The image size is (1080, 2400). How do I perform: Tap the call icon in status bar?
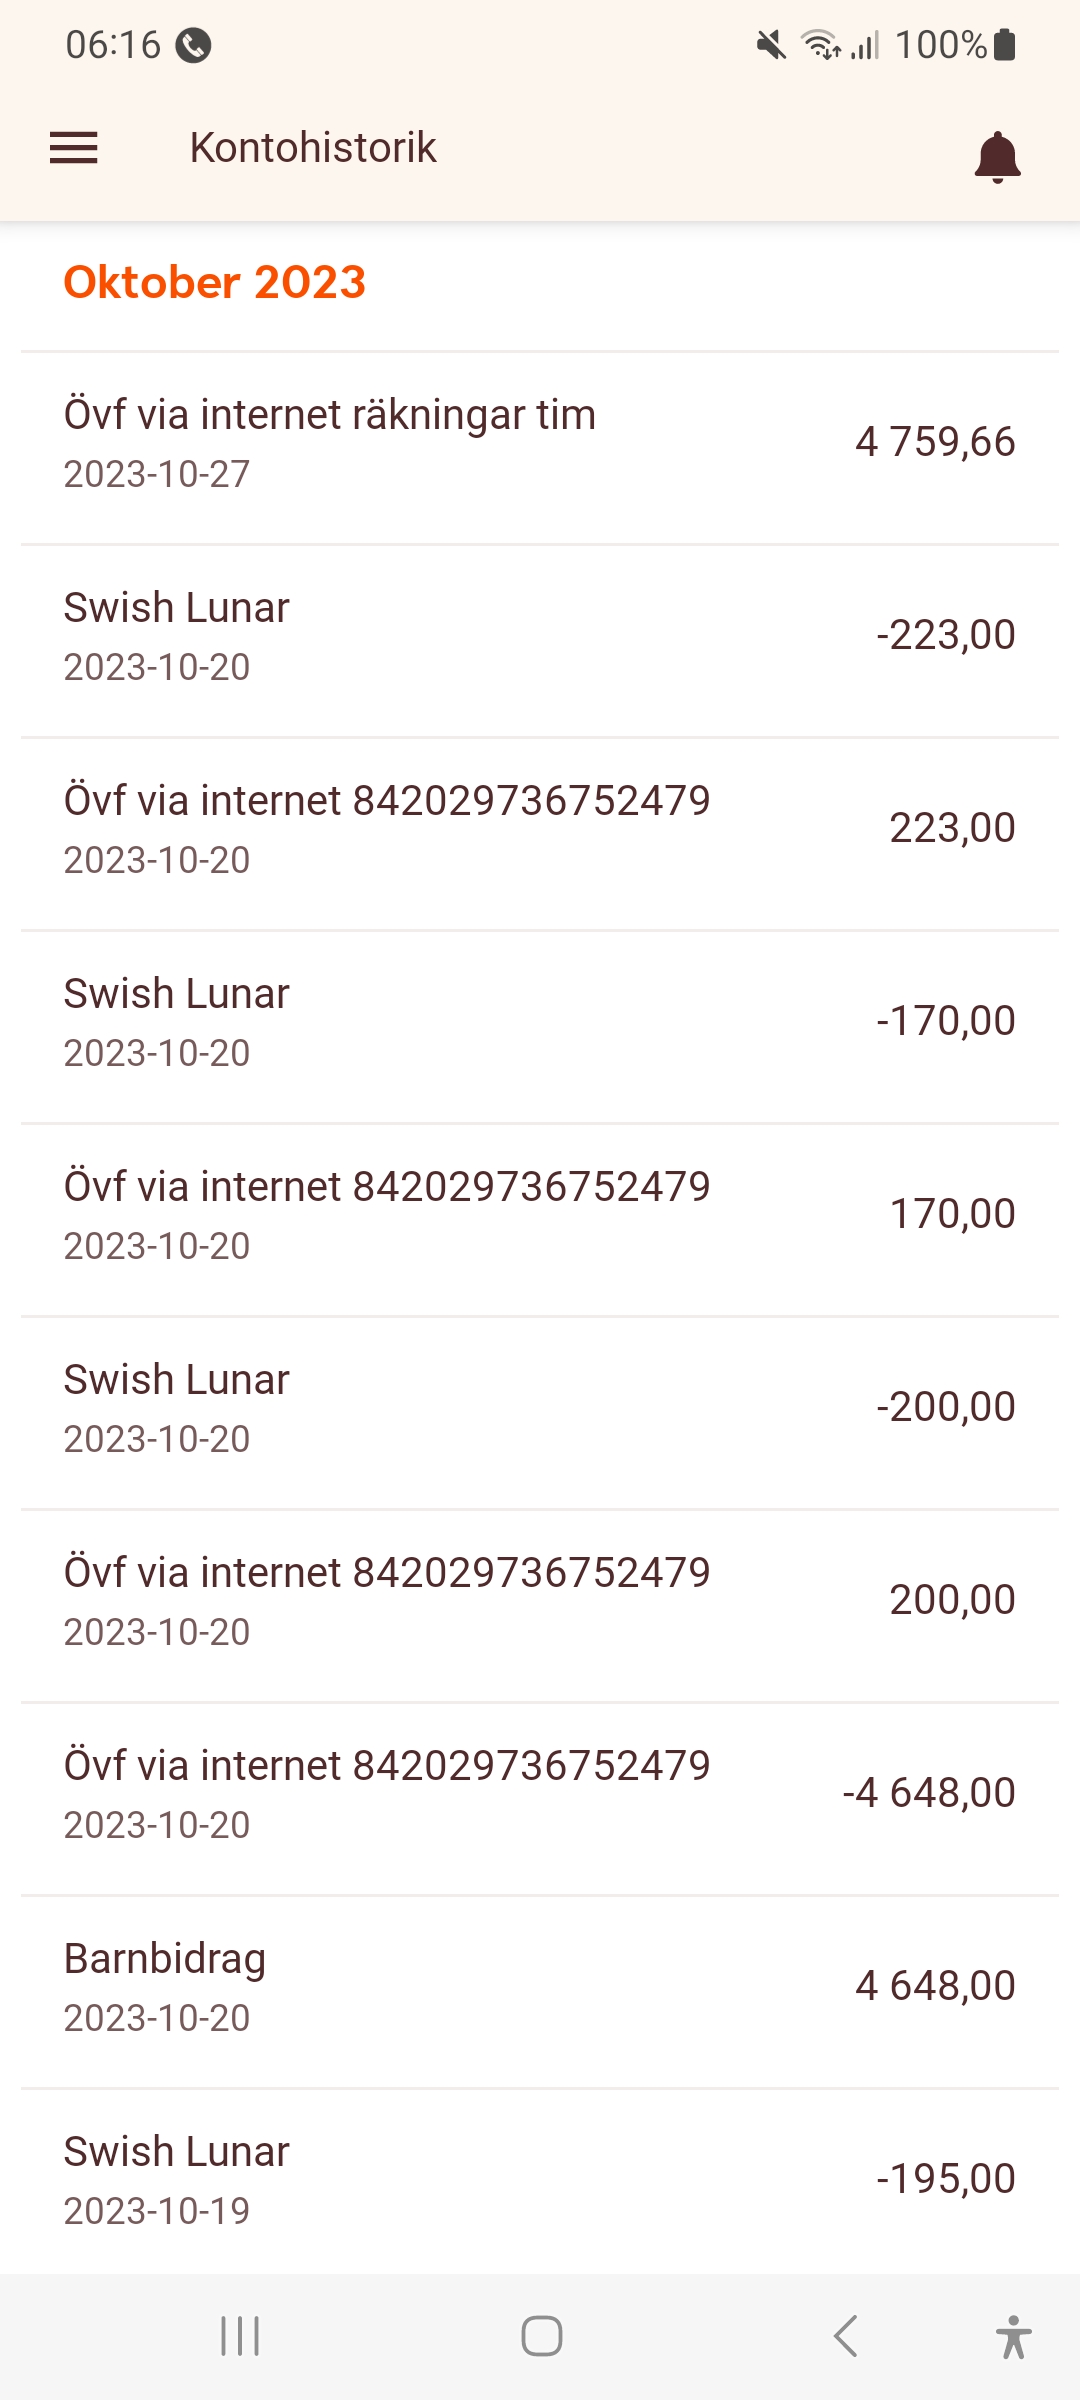point(193,45)
